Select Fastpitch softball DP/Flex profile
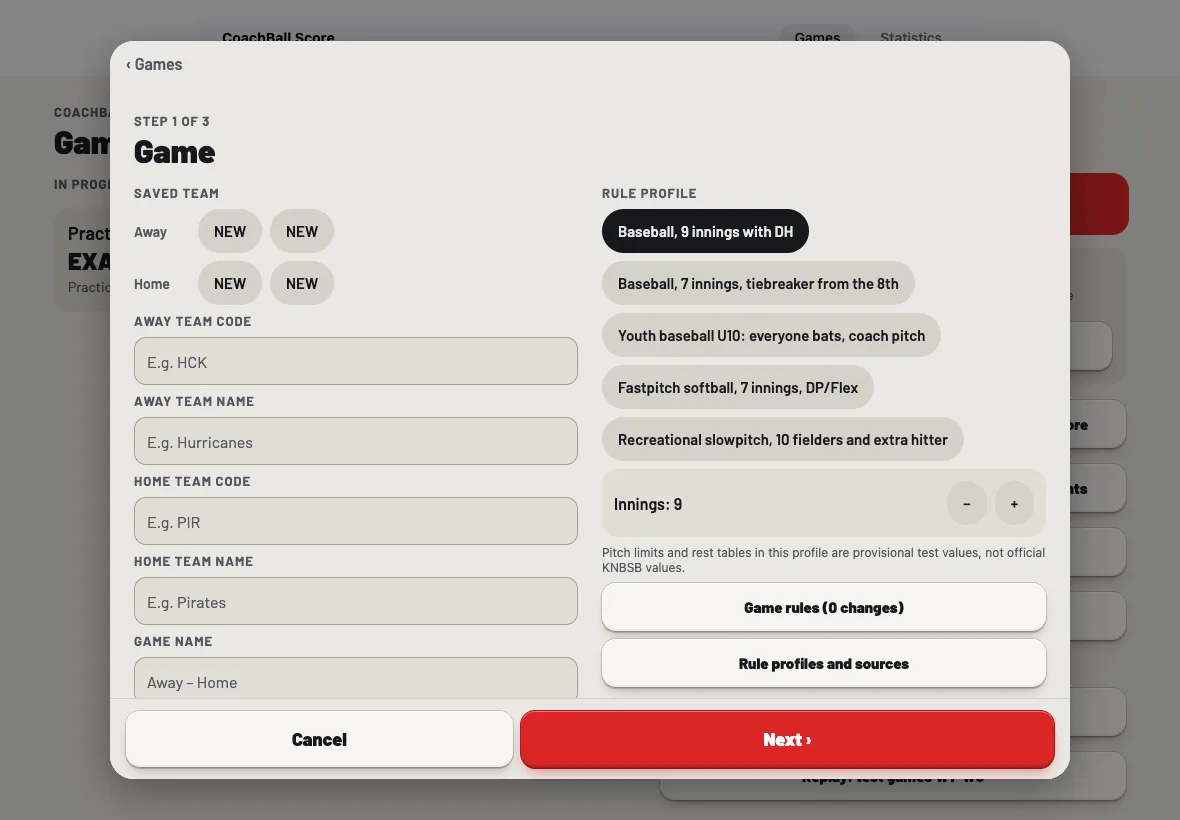The image size is (1180, 820). point(738,387)
